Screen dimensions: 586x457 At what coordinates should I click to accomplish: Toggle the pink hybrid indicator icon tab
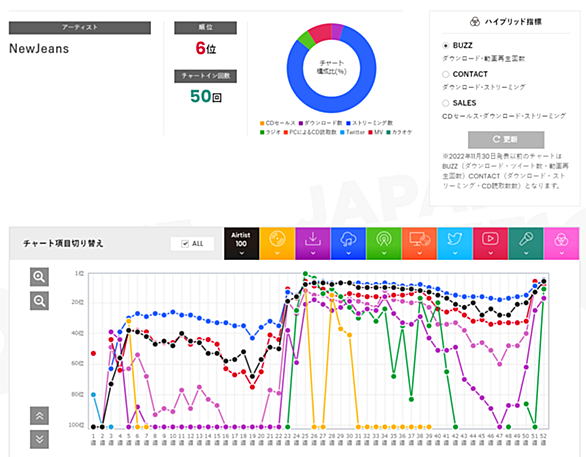click(561, 243)
